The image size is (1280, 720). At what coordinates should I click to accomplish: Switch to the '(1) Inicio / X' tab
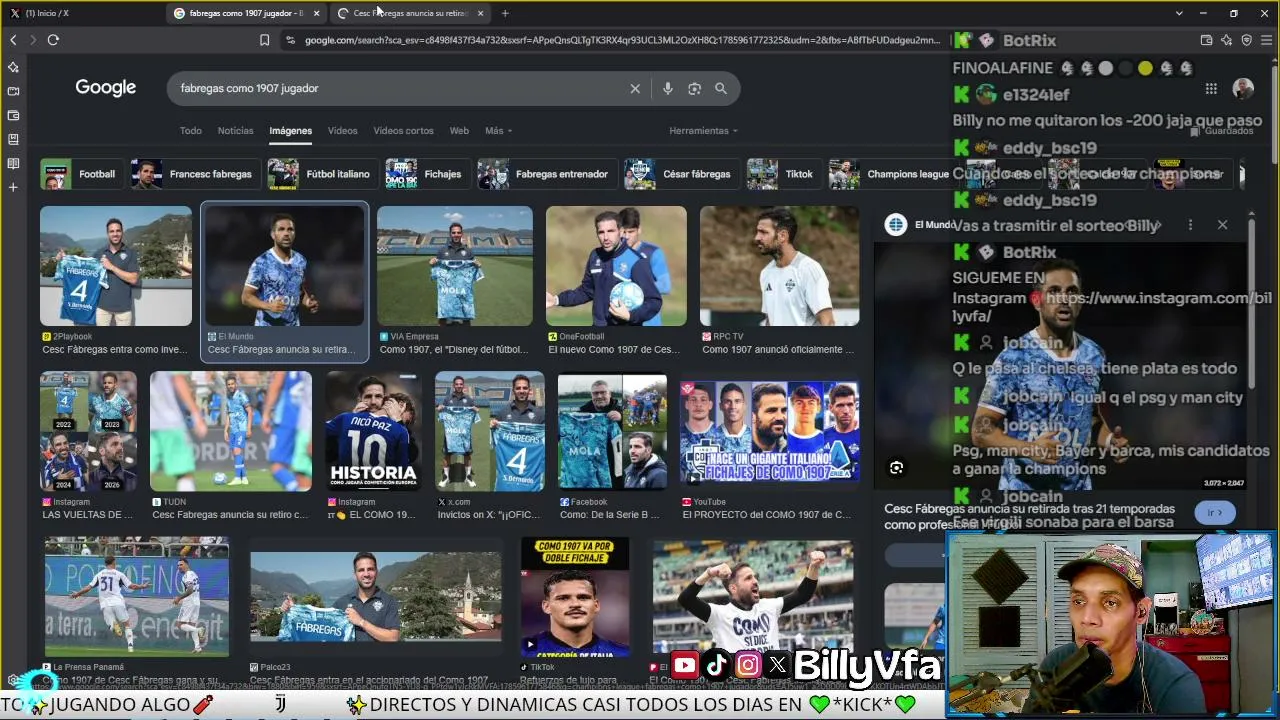point(82,13)
